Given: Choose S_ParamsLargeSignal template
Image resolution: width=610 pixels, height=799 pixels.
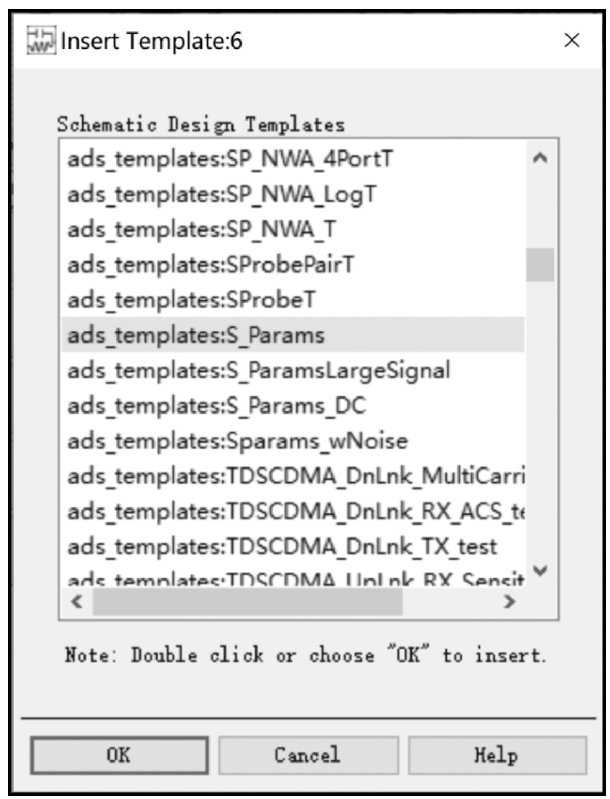Looking at the screenshot, I should click(293, 370).
